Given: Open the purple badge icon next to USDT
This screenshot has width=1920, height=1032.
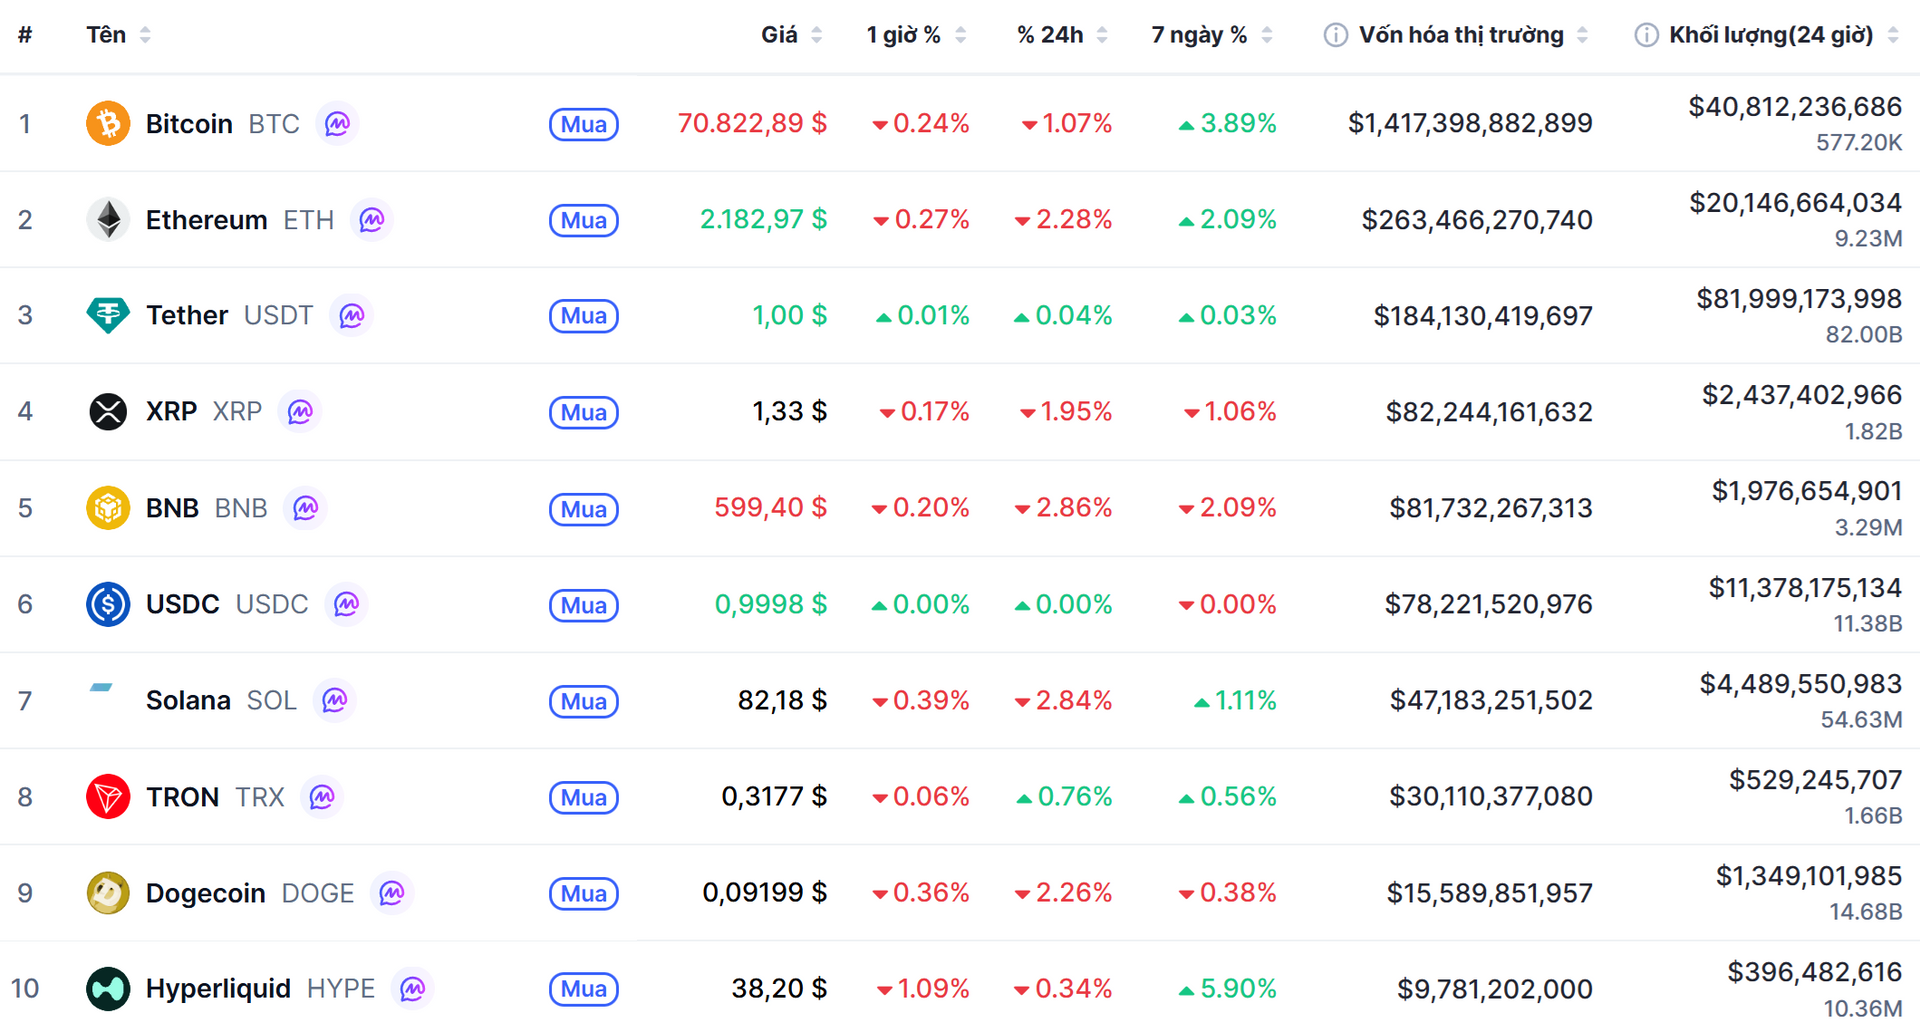Looking at the screenshot, I should pos(352,316).
